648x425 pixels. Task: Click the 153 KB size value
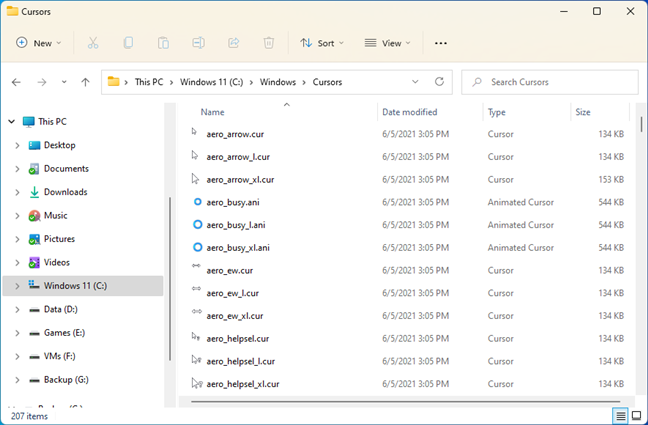[611, 180]
